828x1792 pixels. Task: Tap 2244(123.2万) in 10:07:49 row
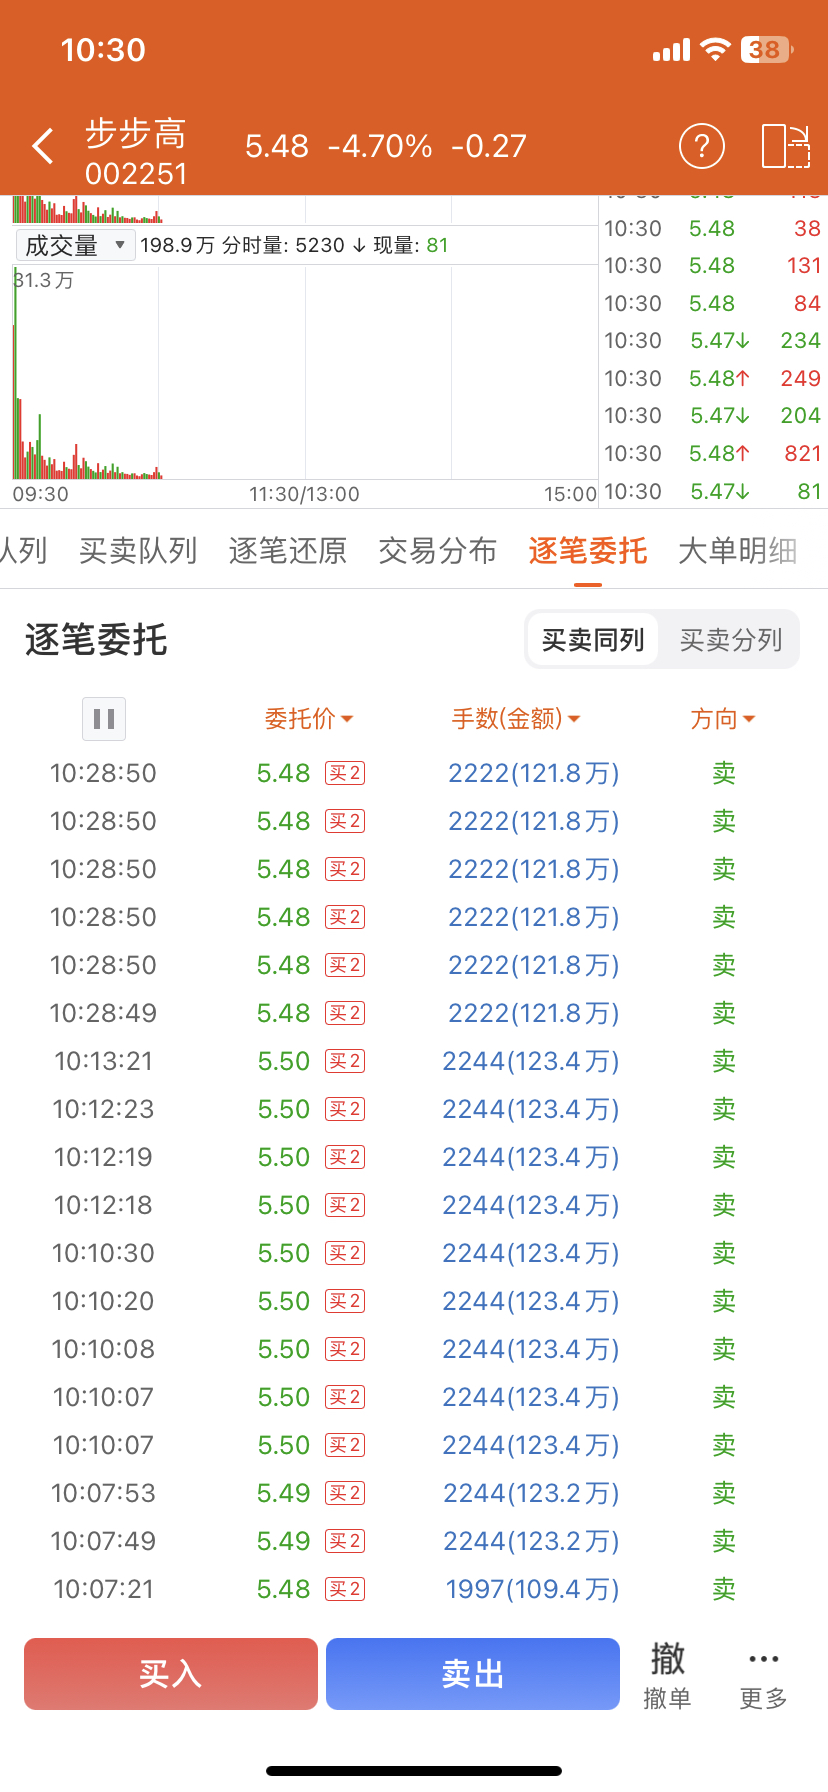532,1541
